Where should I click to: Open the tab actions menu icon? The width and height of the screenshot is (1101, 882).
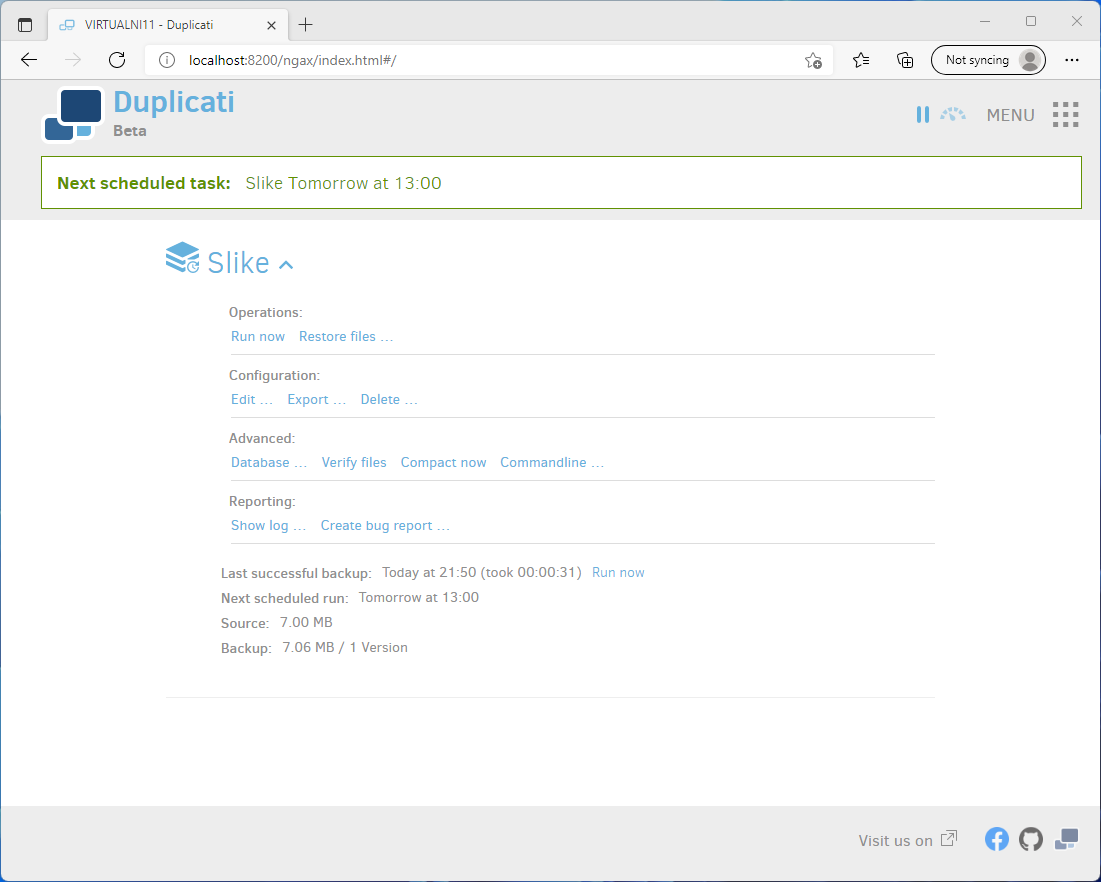[x=25, y=25]
